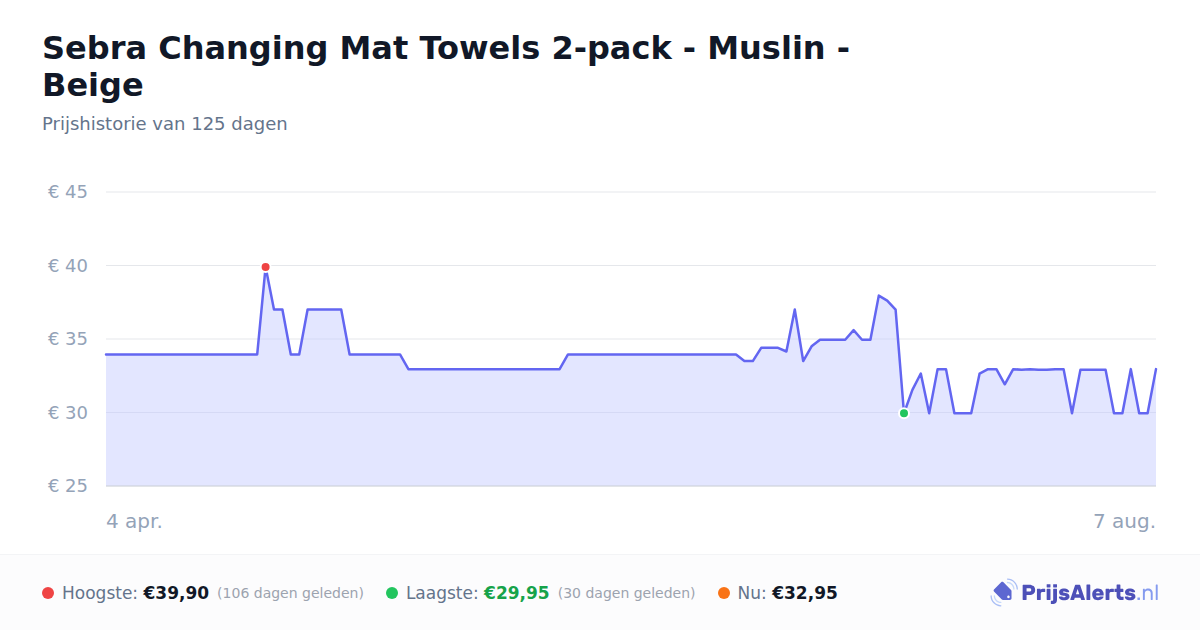Click the € 40 axis label
The image size is (1200, 630).
pos(68,265)
